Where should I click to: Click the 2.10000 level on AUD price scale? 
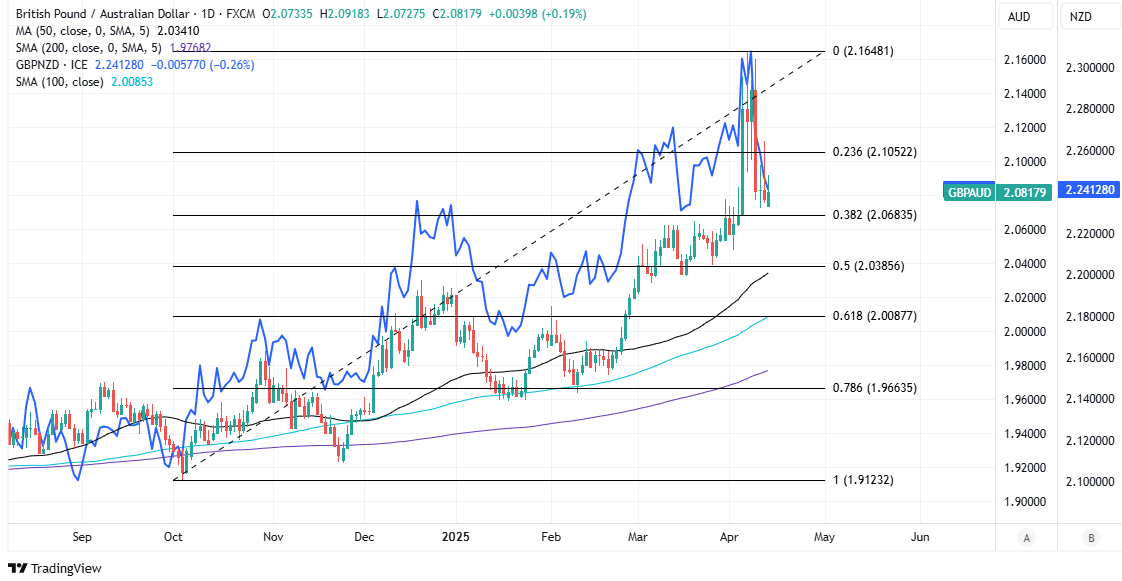pos(1025,162)
